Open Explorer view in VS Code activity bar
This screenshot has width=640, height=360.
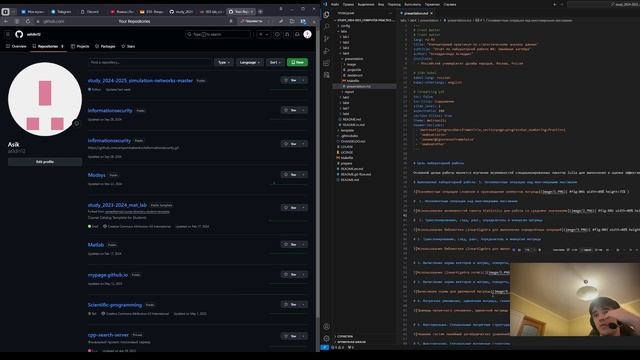(326, 15)
